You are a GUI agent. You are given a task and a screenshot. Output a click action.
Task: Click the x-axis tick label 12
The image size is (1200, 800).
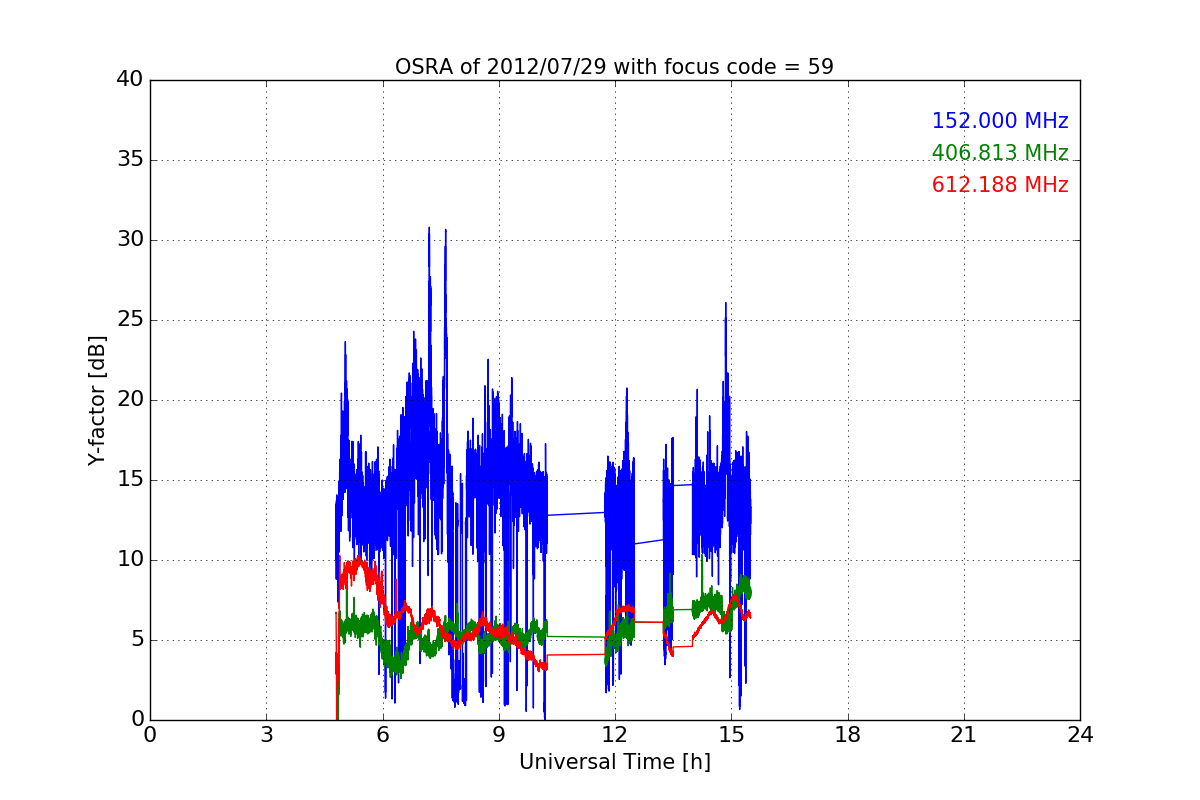[615, 734]
